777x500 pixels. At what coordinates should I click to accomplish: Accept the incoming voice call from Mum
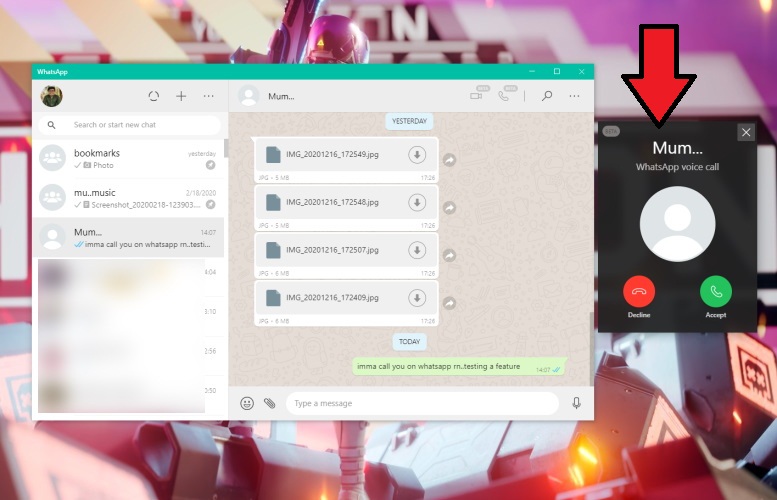(x=716, y=291)
